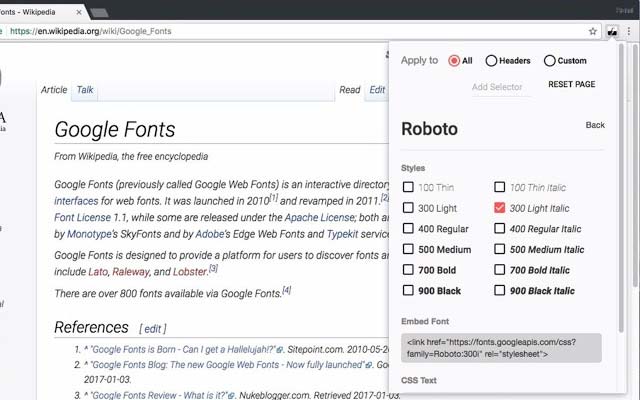The height and width of the screenshot is (400, 640).
Task: Open the Chrome three-dot menu
Action: (628, 32)
